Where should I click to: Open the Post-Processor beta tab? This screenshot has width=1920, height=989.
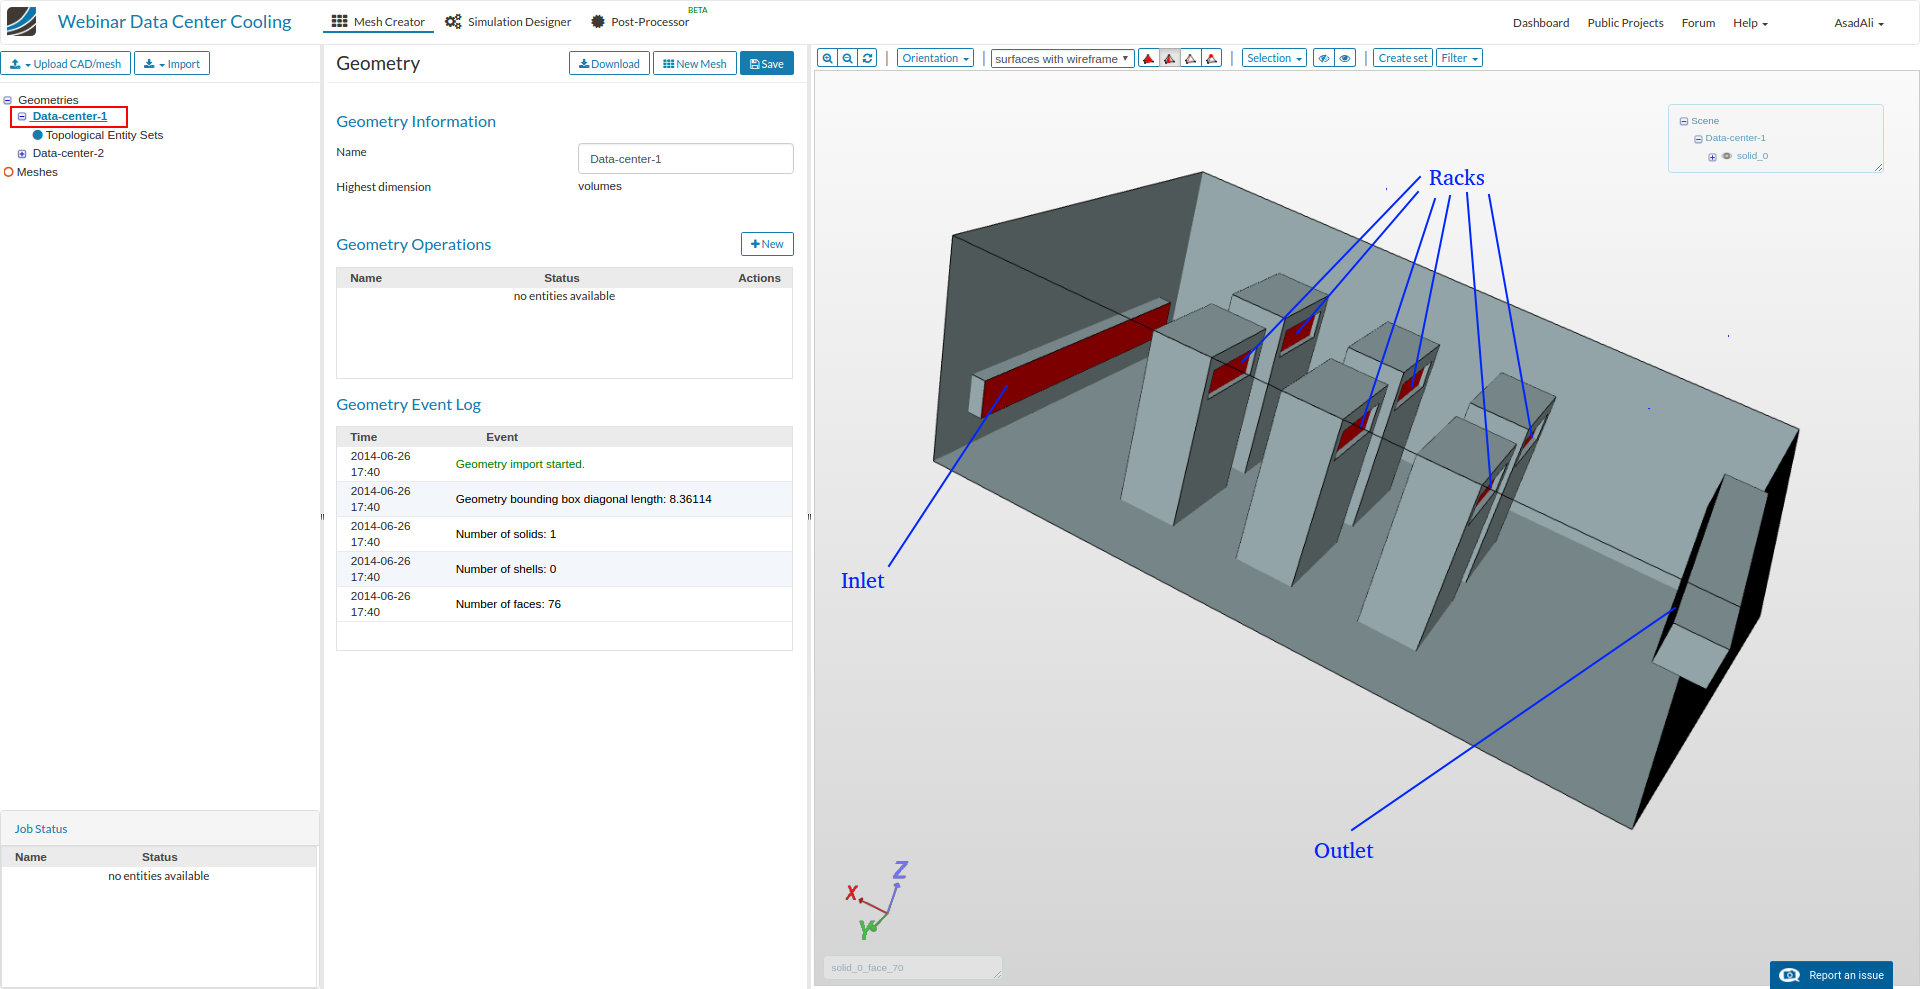coord(641,21)
